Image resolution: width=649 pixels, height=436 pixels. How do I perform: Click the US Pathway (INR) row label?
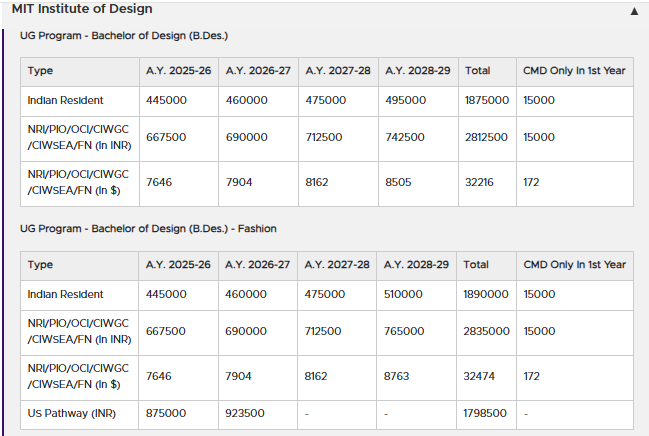coord(64,413)
